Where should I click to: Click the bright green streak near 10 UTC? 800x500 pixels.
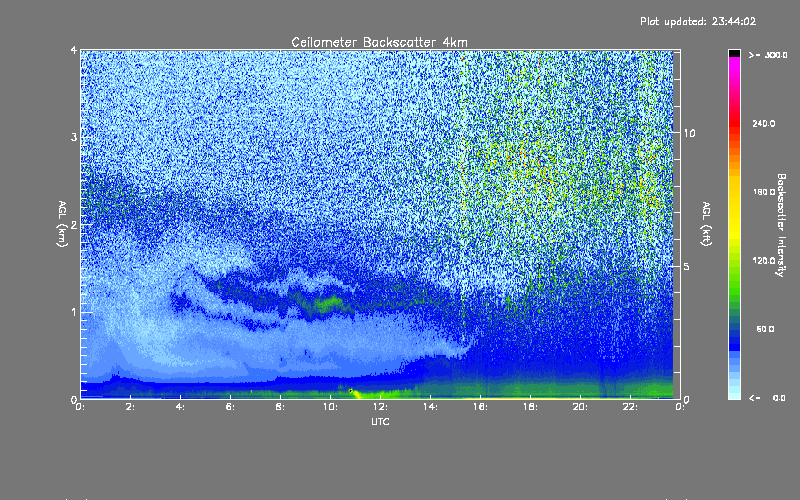(x=327, y=303)
